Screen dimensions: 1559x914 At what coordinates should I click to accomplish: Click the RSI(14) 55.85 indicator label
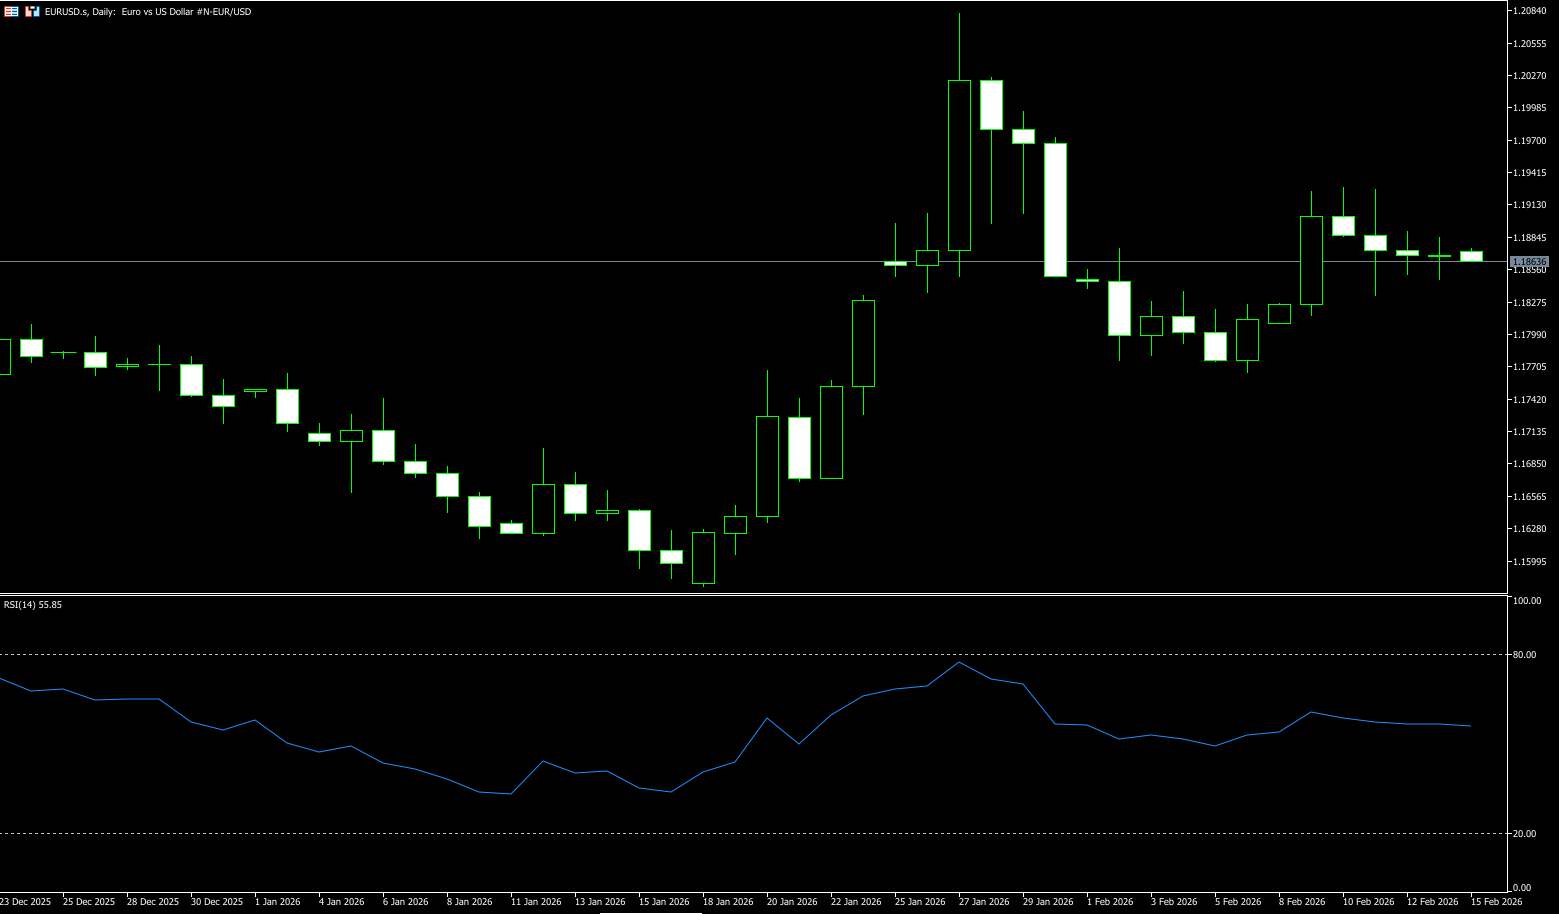point(33,605)
